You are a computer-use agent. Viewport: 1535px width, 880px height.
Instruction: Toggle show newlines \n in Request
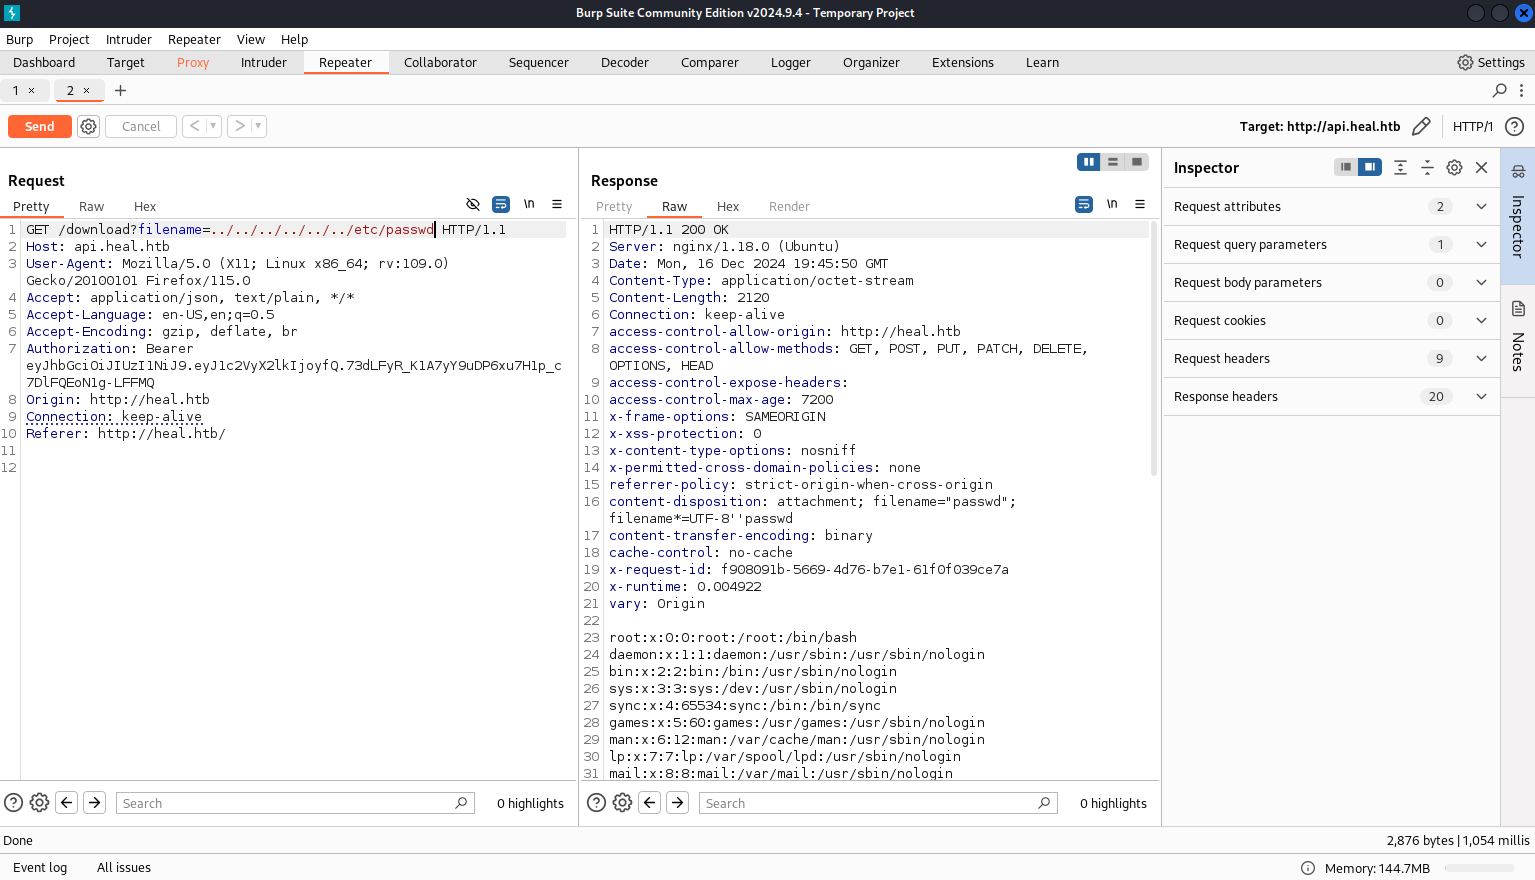[x=529, y=204]
